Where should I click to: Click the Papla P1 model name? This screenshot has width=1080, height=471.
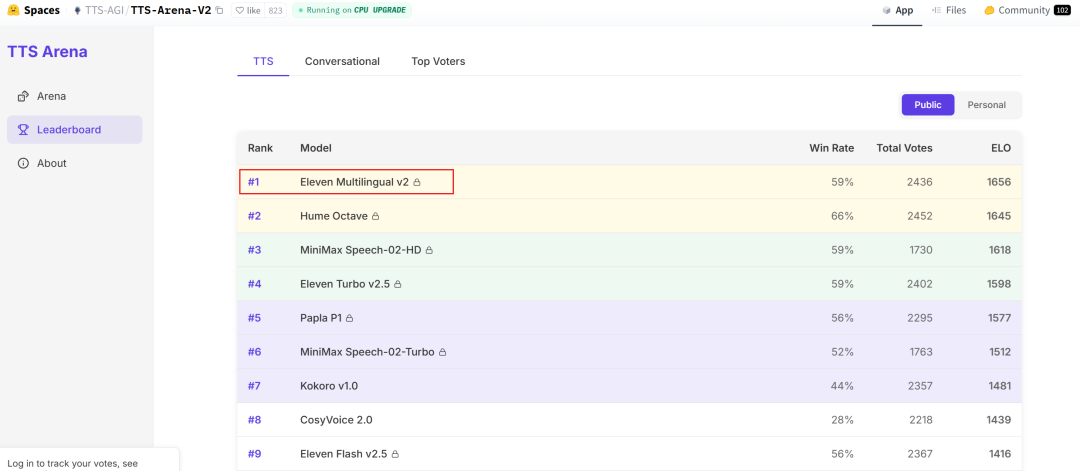[321, 318]
